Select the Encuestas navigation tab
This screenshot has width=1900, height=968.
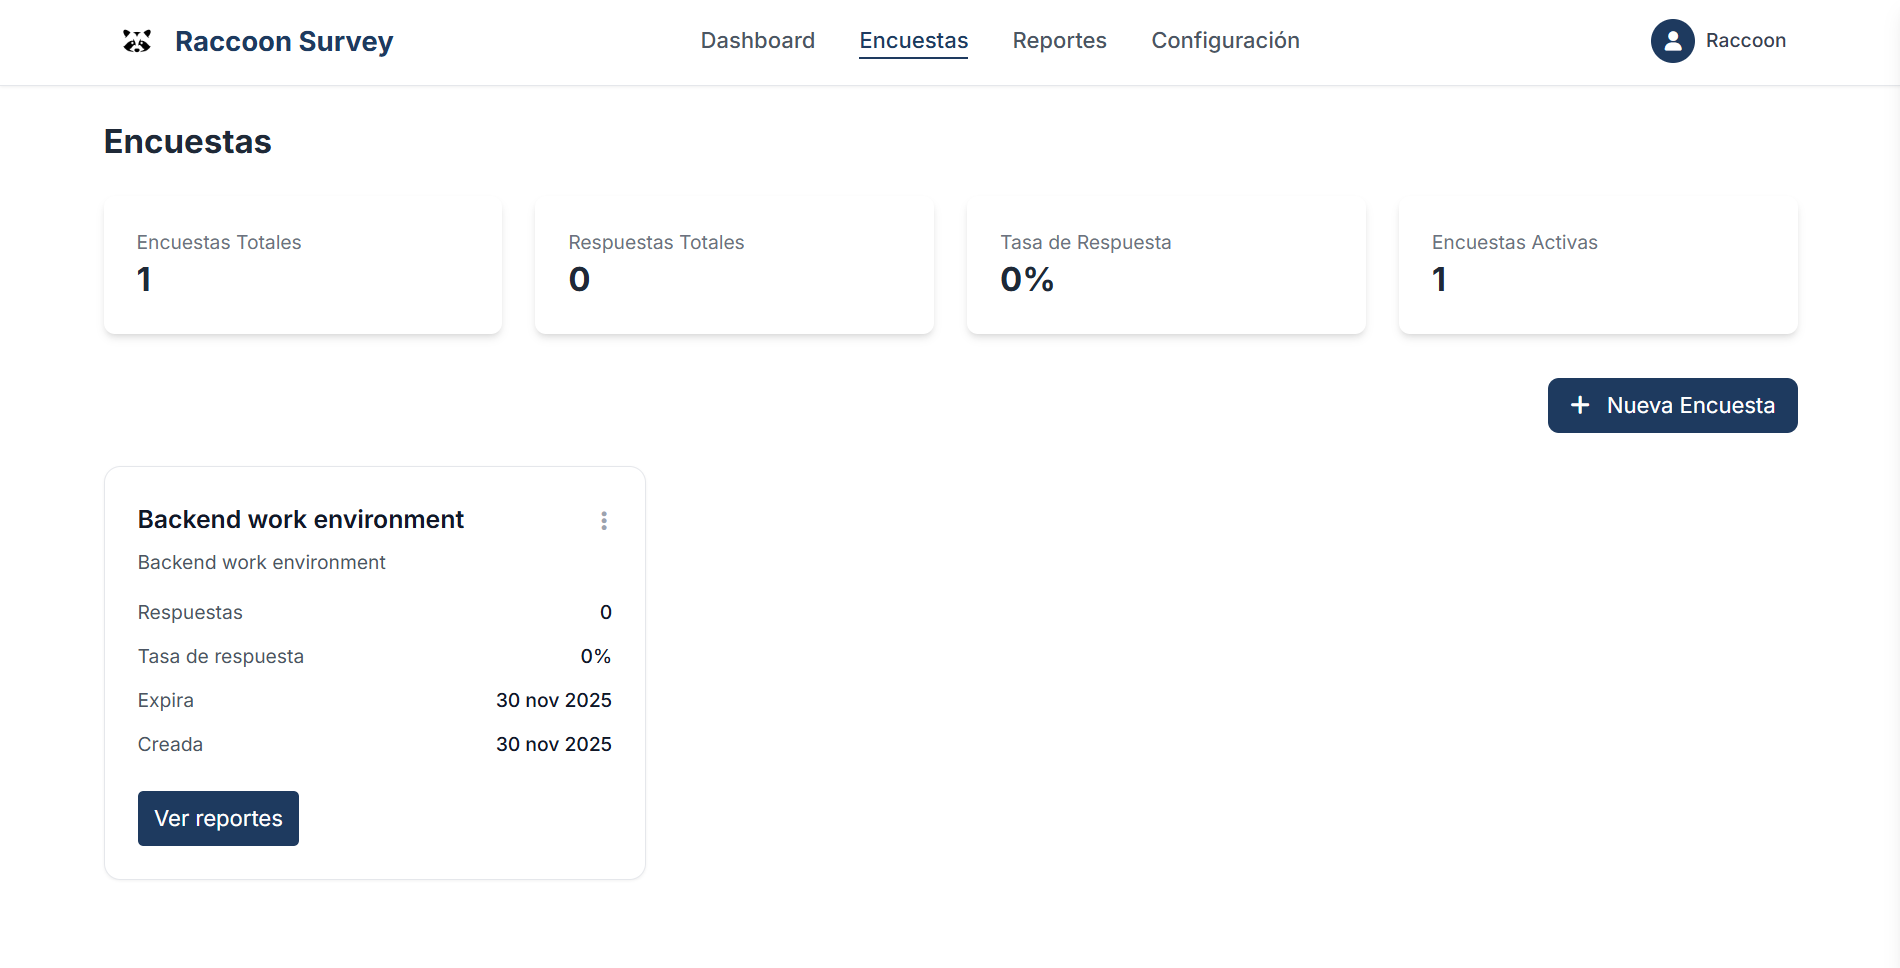(x=913, y=41)
